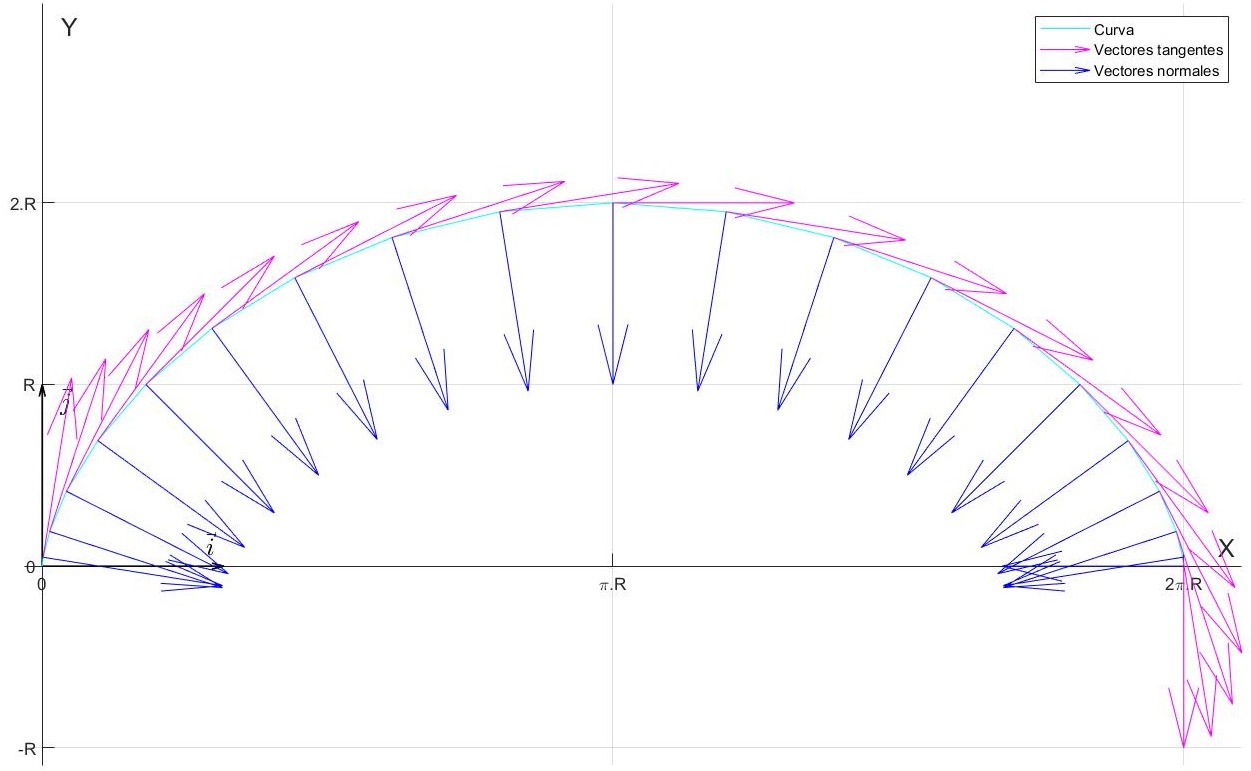Click the magenta arrow icon in legend

click(x=1061, y=50)
